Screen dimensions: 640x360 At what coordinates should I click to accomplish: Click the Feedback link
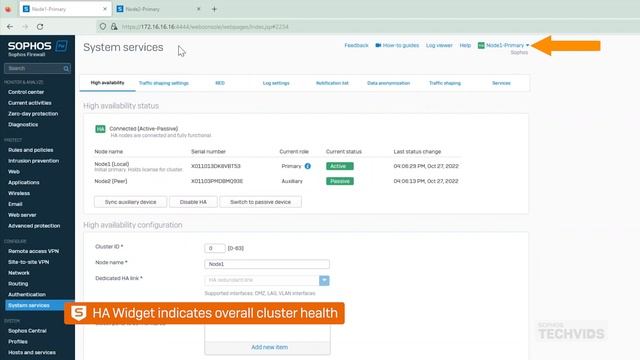point(356,45)
